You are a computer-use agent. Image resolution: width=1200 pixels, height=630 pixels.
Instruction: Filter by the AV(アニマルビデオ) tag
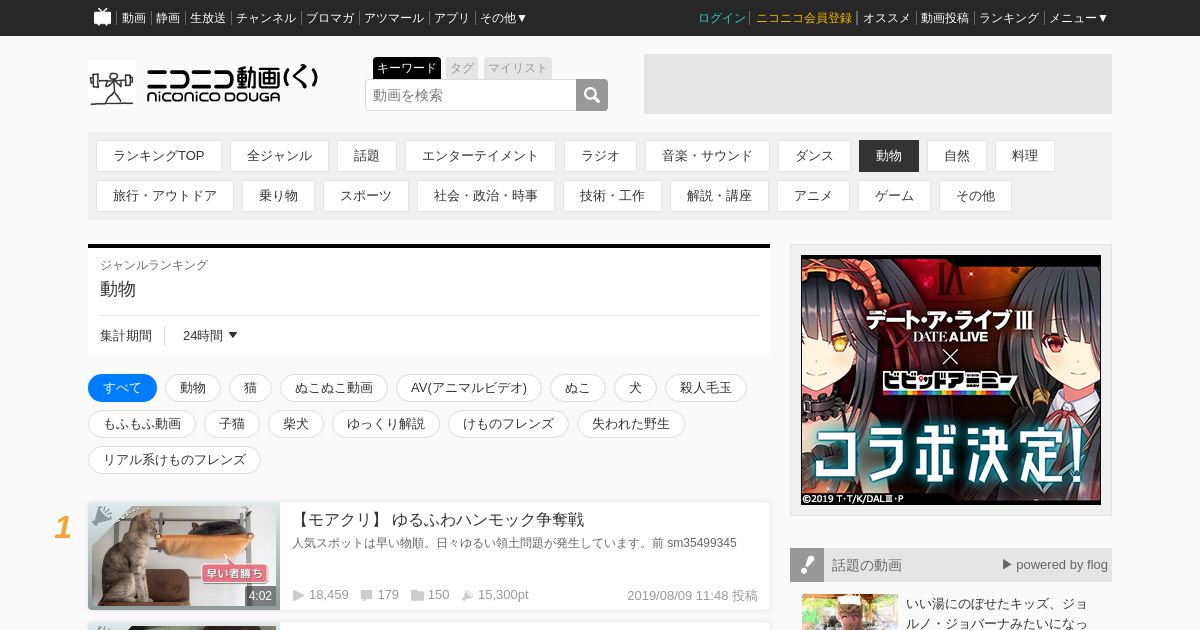[x=469, y=388]
